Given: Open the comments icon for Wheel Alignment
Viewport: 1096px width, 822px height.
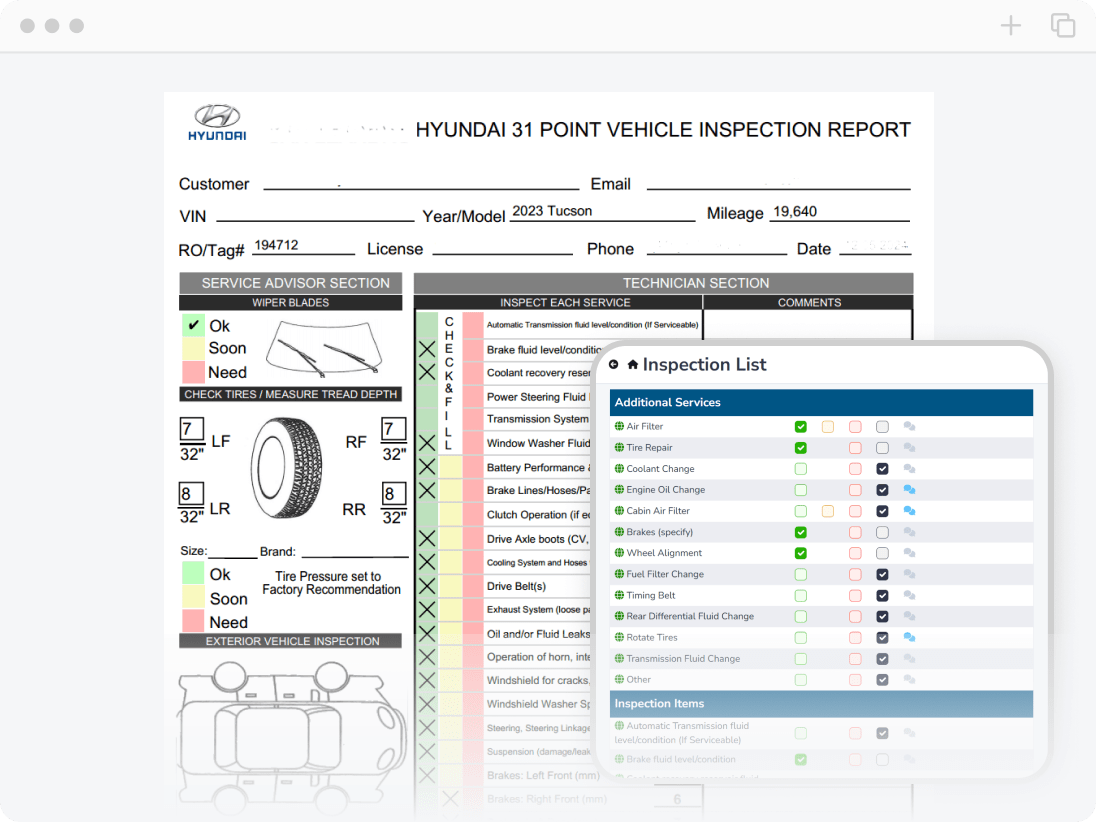Looking at the screenshot, I should (x=909, y=553).
